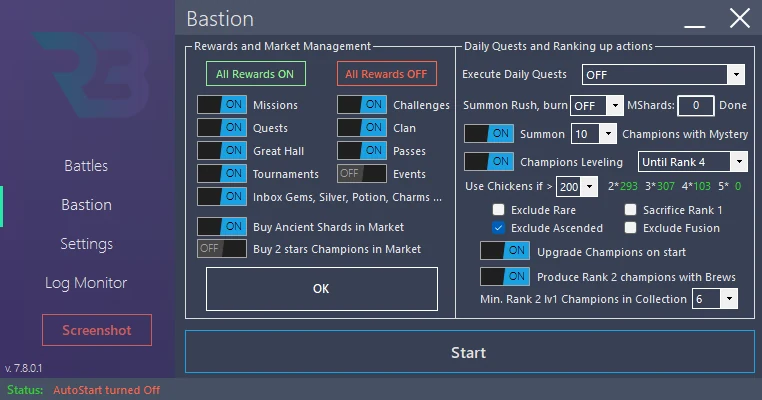This screenshot has width=762, height=400.
Task: Toggle the Champions Leveling switch
Action: pos(489,161)
